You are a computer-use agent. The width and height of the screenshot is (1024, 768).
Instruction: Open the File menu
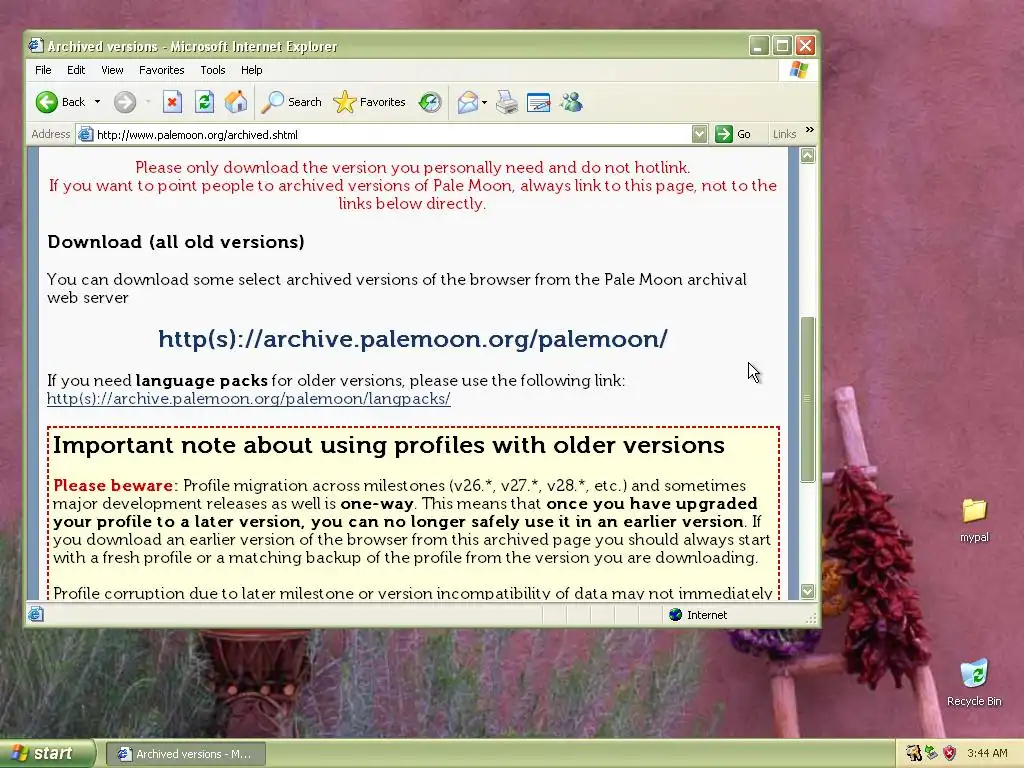[x=43, y=70]
